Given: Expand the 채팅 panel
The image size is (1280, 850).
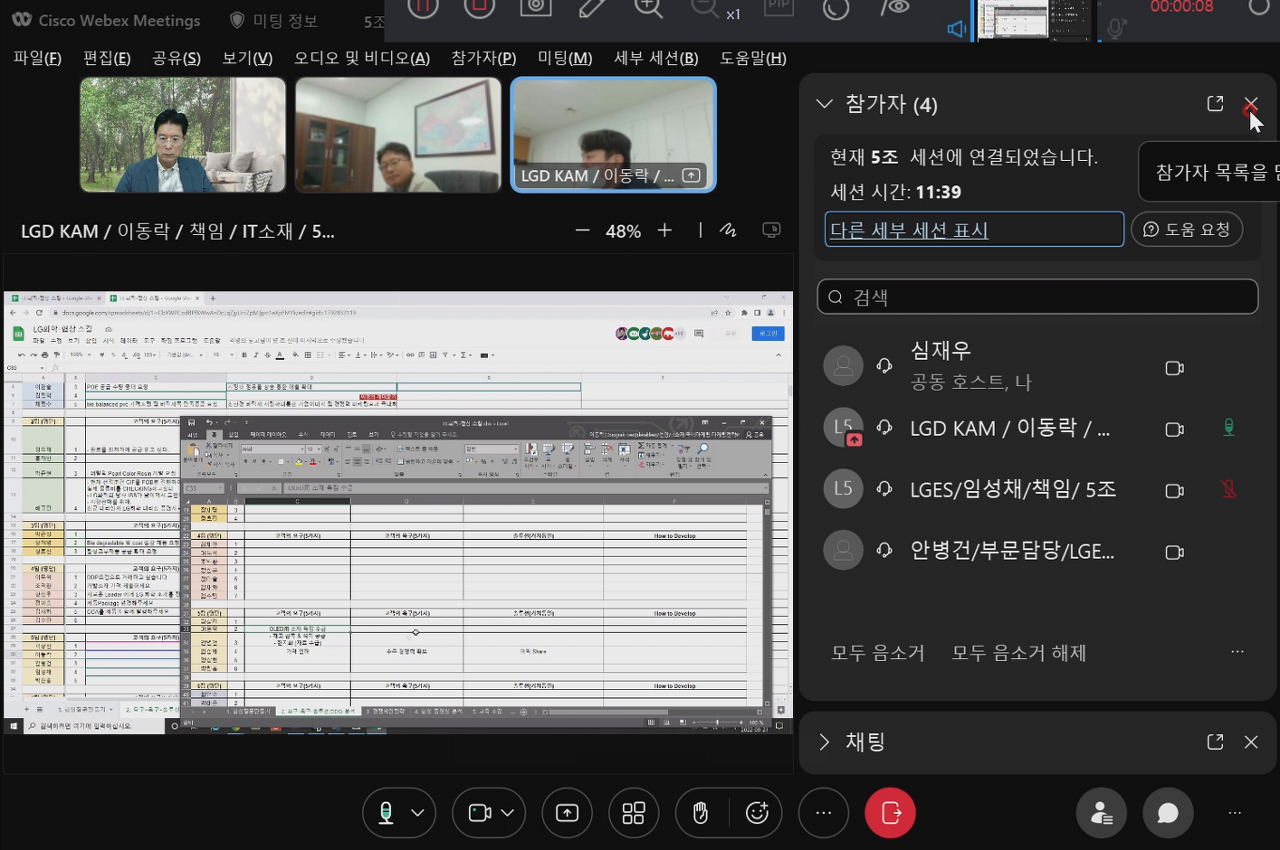Looking at the screenshot, I should tap(824, 741).
